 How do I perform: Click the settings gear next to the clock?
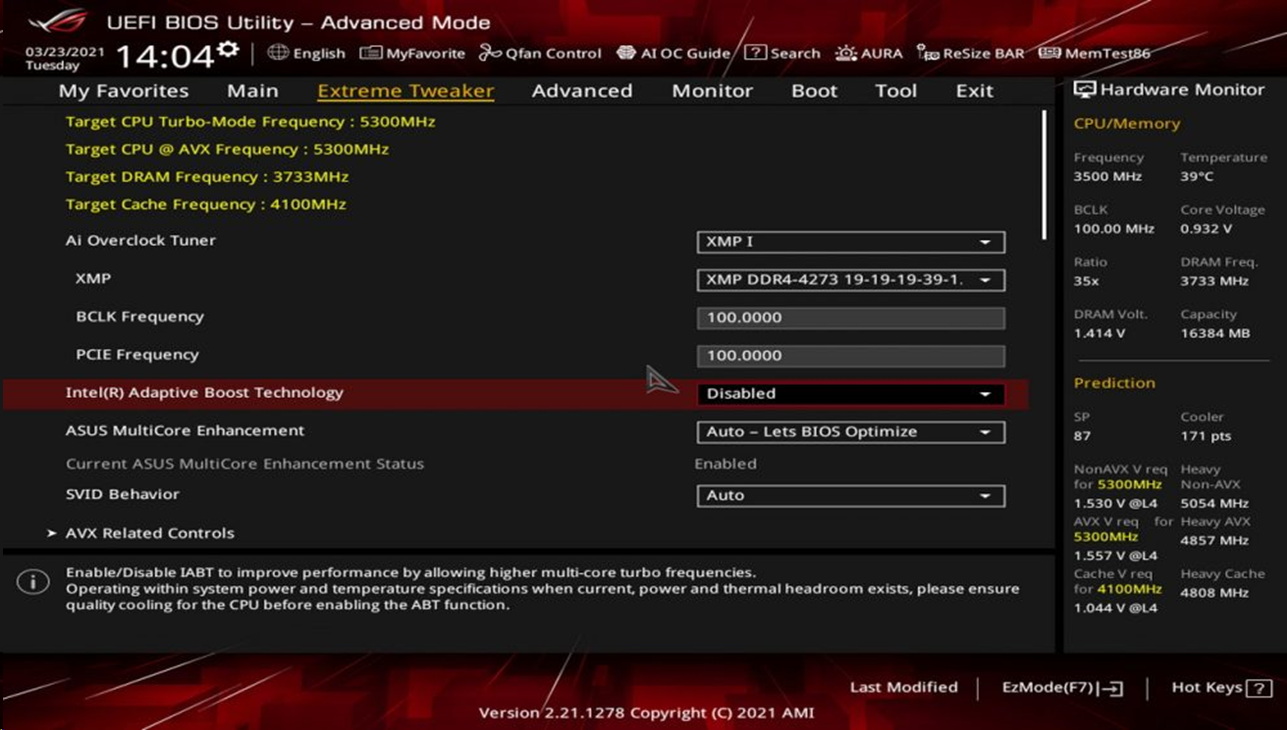coord(228,50)
